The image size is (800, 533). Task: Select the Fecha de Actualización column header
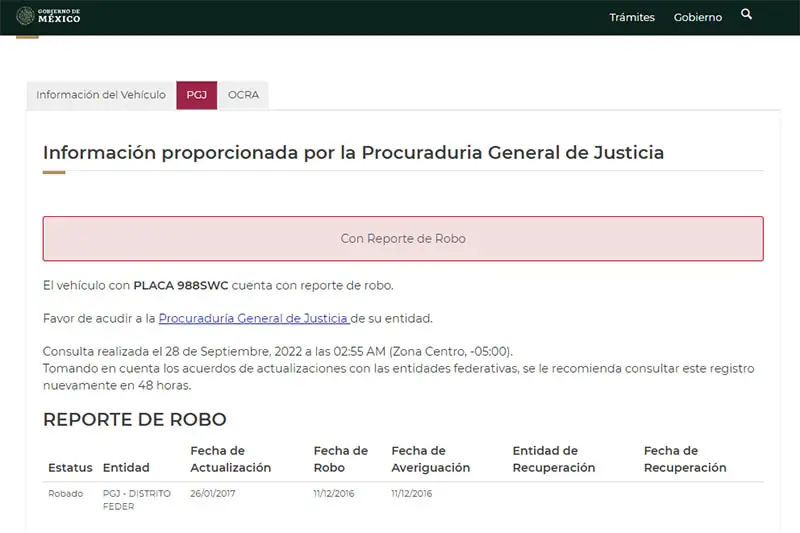click(230, 459)
